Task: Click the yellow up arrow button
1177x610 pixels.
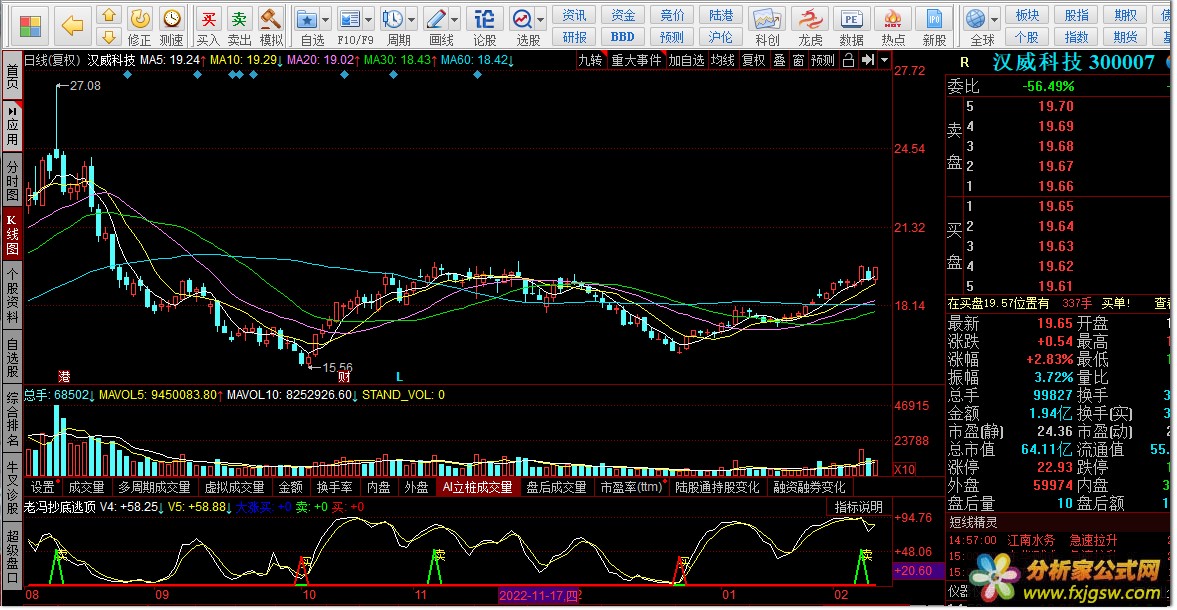Action: [109, 15]
